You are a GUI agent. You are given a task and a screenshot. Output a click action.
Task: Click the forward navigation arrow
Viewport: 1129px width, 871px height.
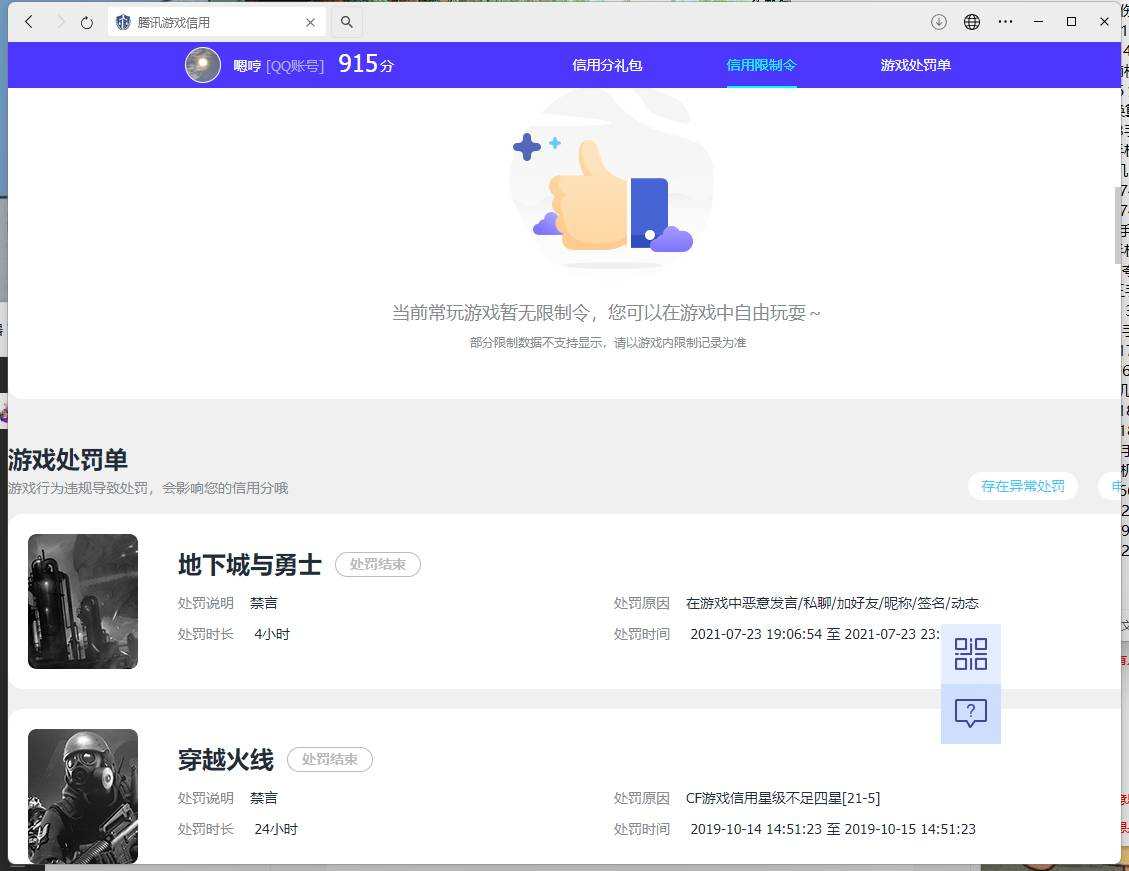click(61, 22)
